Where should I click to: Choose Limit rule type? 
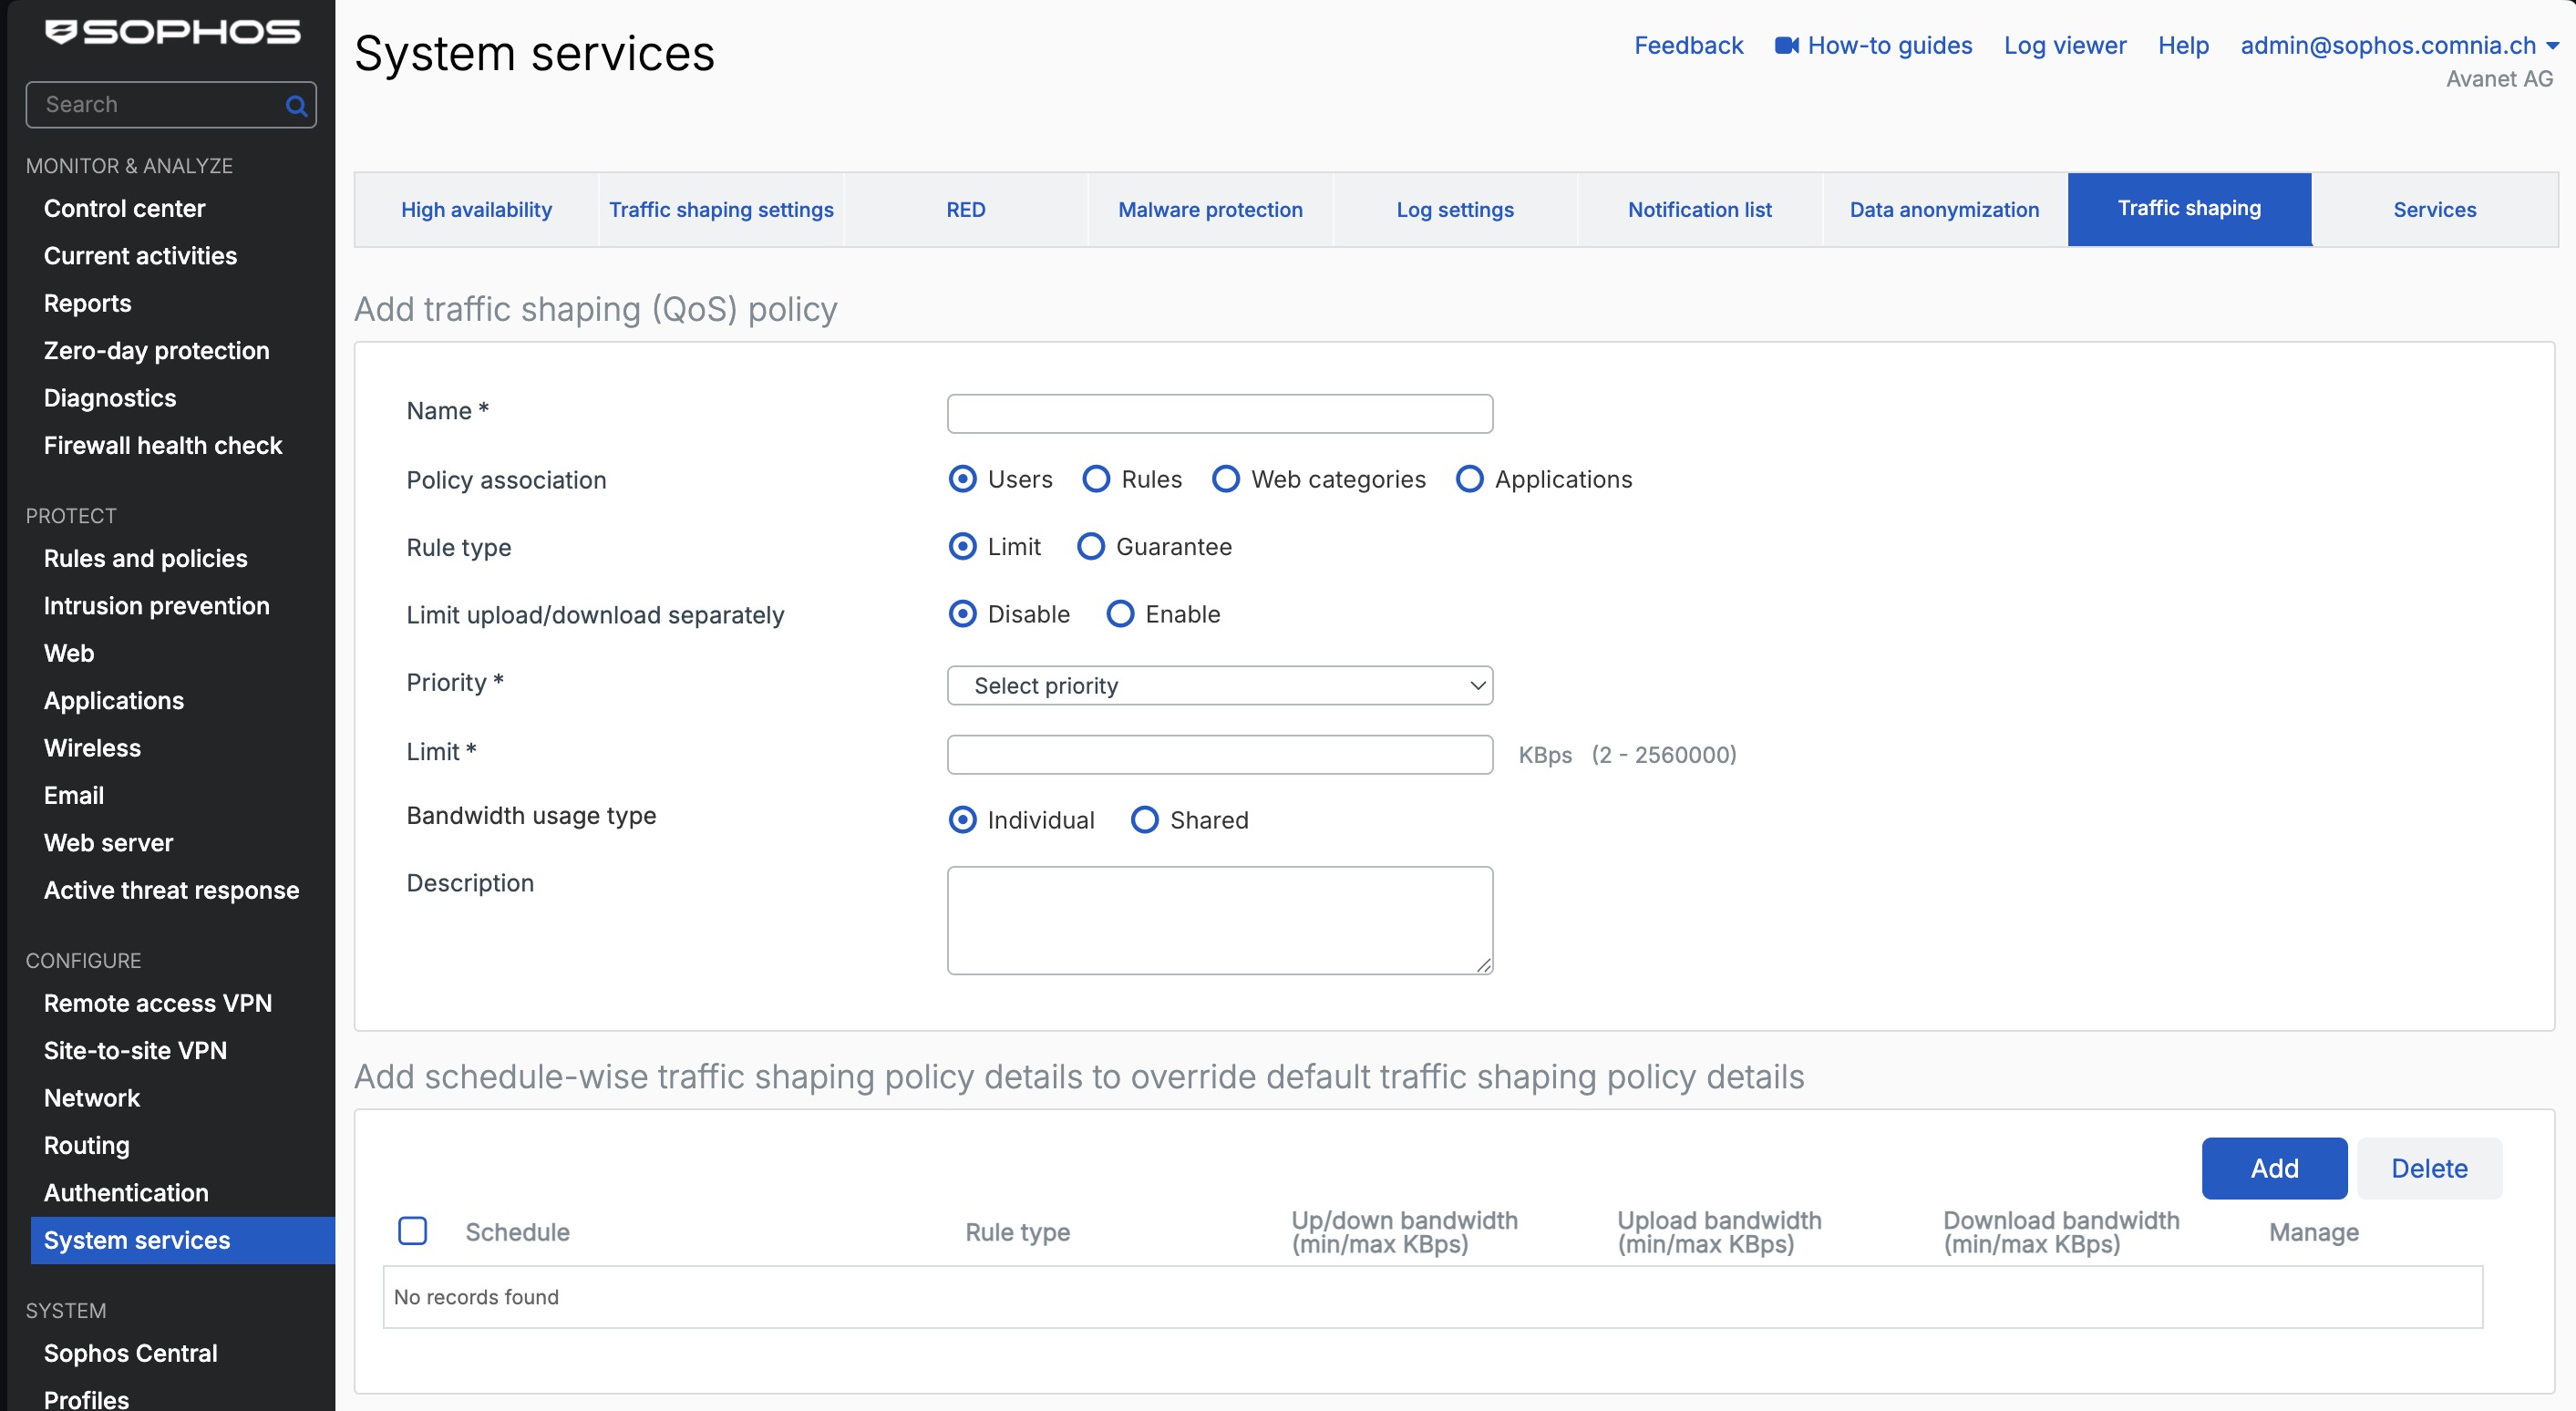pos(962,547)
